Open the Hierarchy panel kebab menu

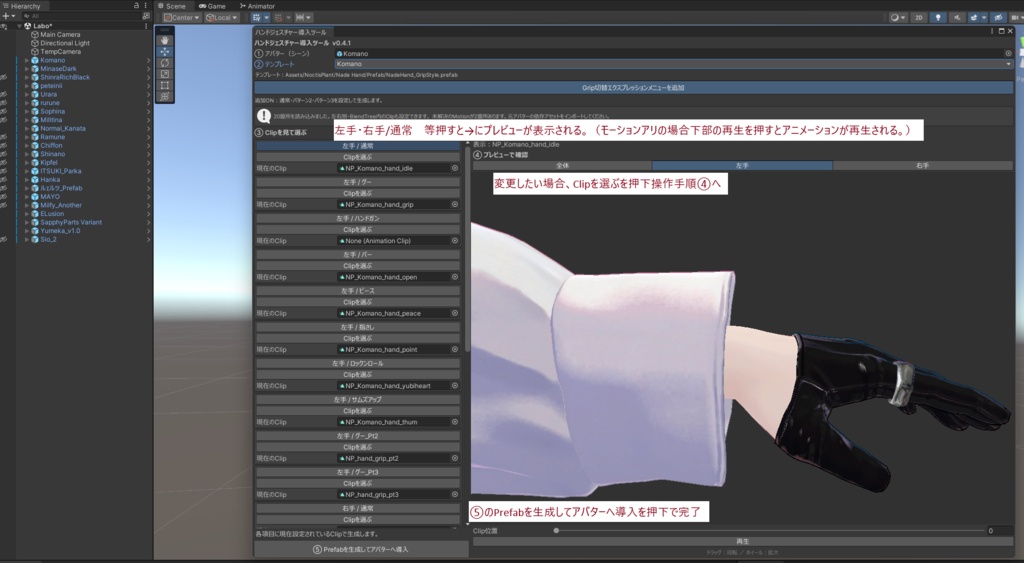tap(146, 5)
